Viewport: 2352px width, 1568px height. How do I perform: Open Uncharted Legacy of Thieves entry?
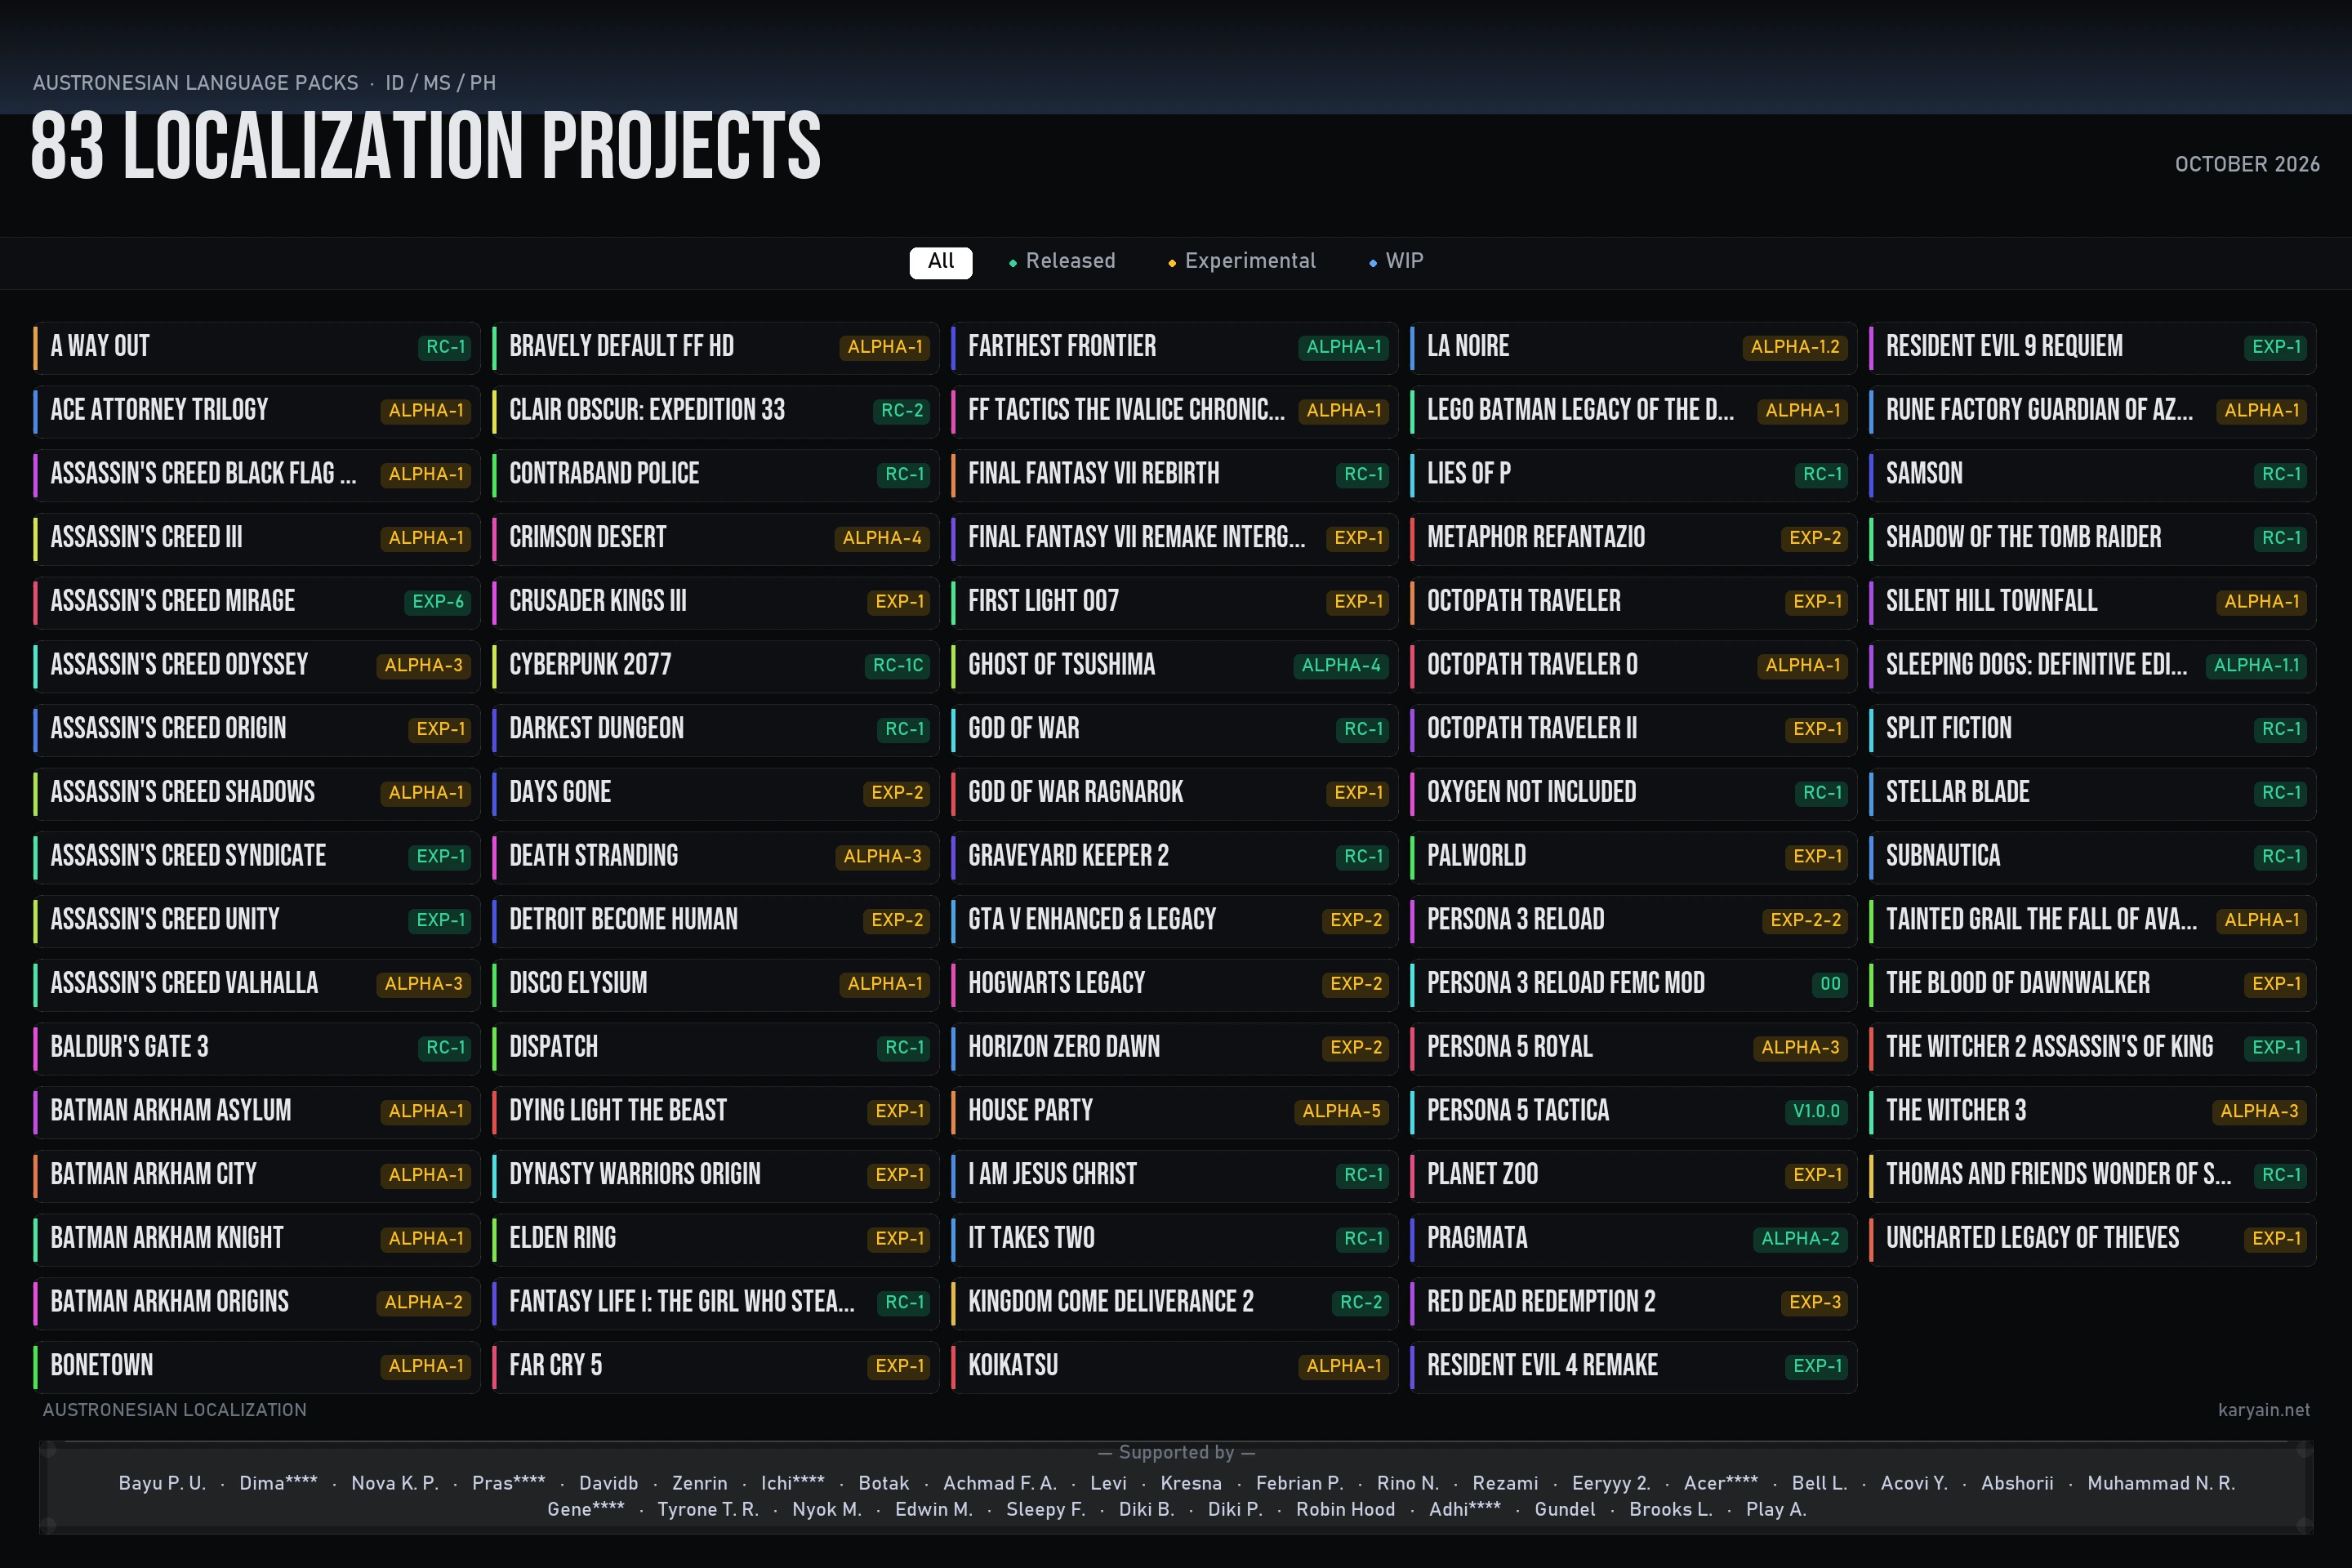[x=2093, y=1239]
